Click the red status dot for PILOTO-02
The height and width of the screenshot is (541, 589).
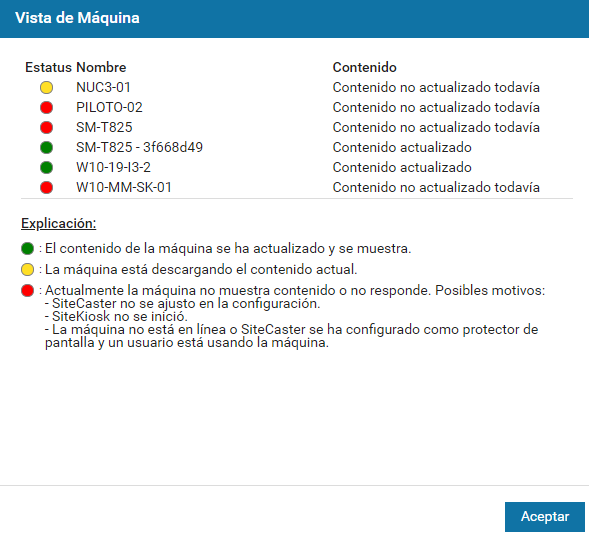46,107
